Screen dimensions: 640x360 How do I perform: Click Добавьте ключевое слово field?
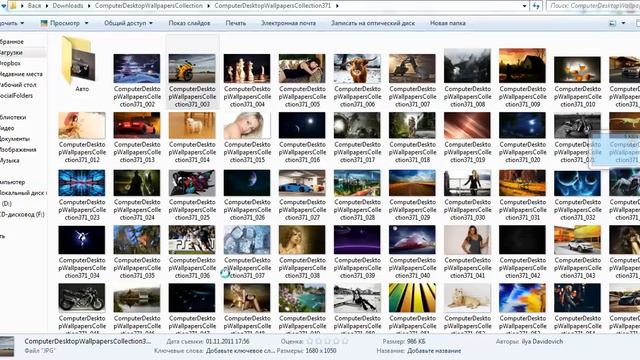tap(241, 351)
